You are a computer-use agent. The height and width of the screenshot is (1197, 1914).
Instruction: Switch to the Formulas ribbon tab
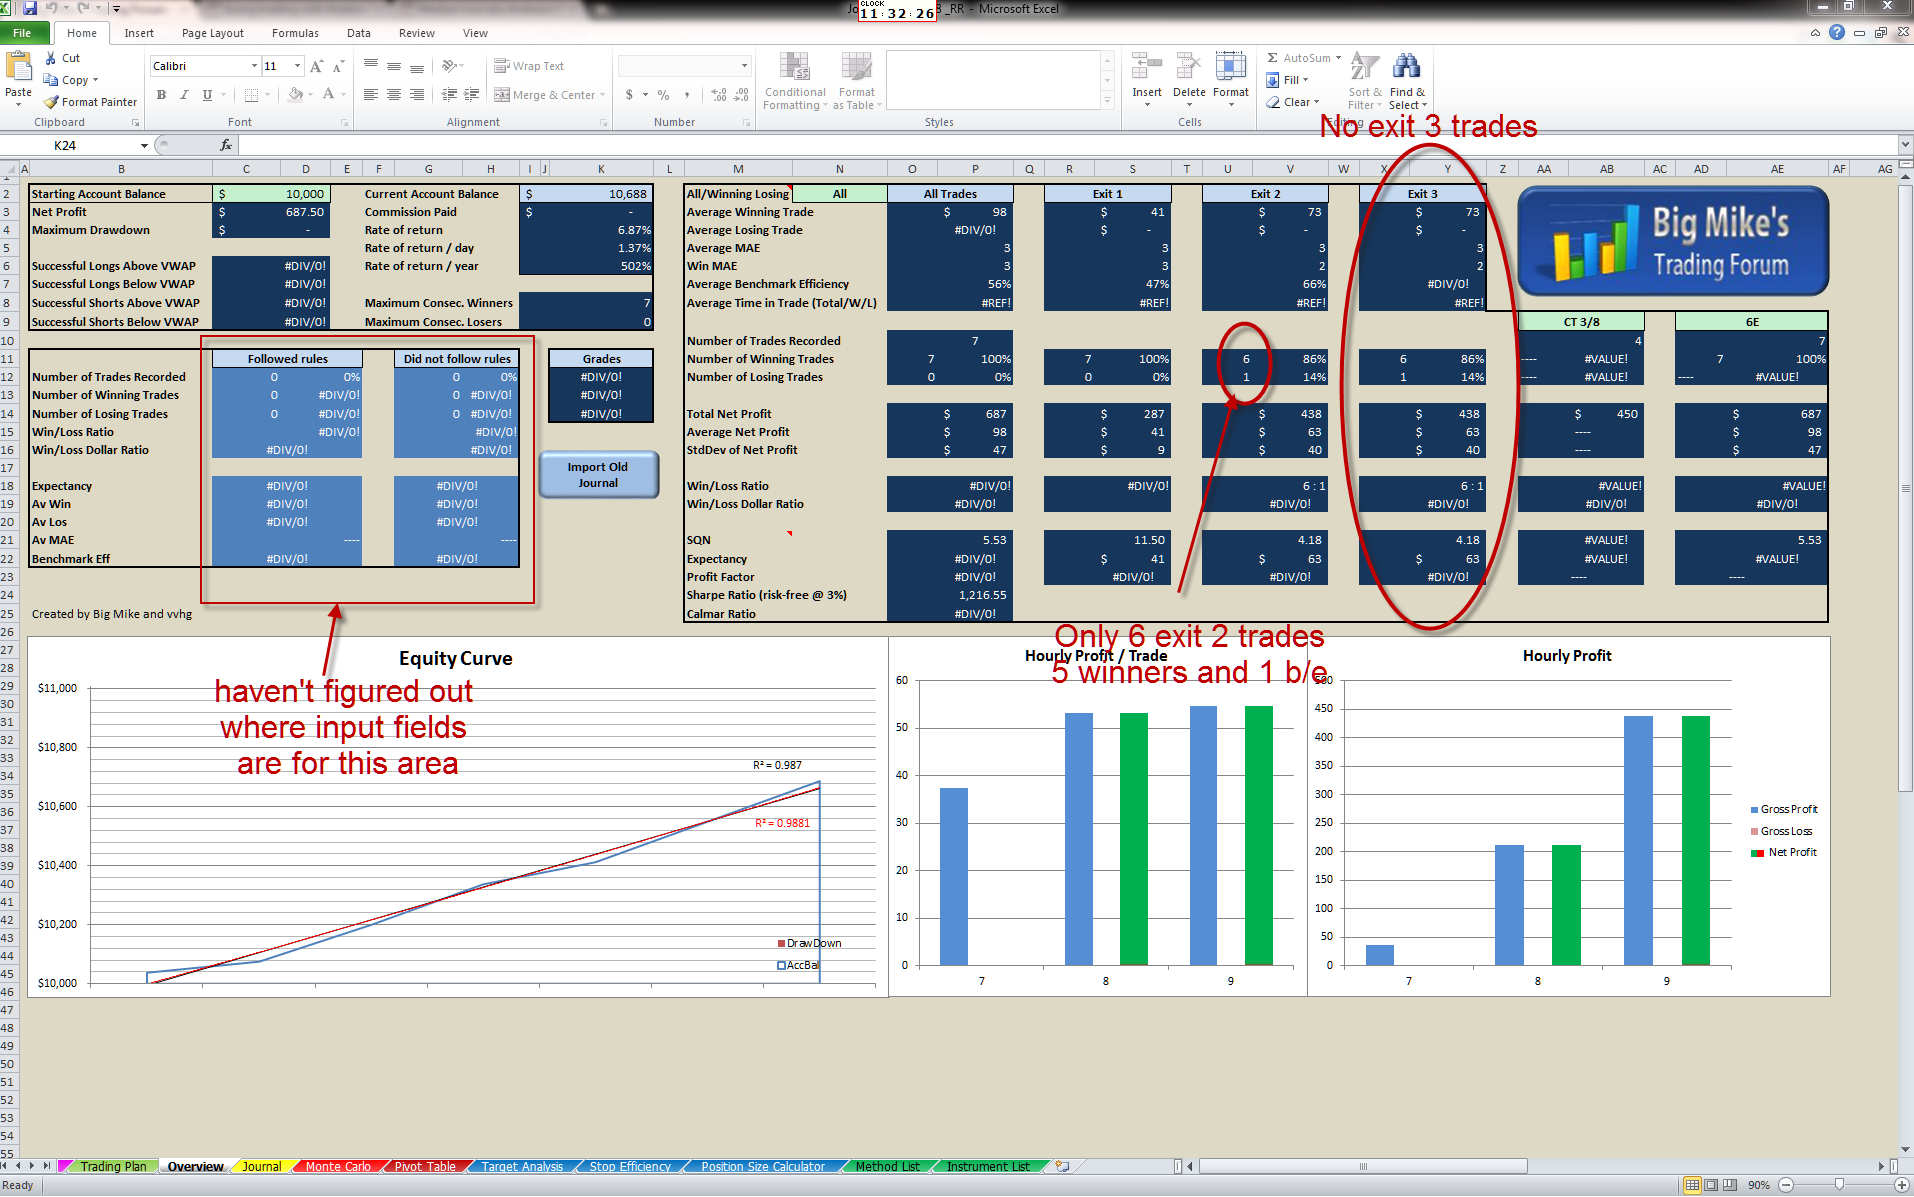tap(295, 33)
